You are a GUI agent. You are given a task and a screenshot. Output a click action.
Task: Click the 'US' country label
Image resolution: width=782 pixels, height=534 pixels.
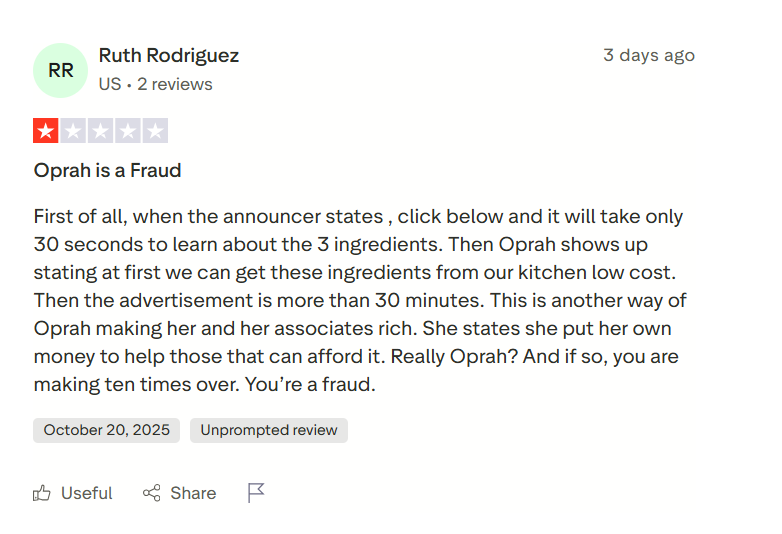[109, 84]
